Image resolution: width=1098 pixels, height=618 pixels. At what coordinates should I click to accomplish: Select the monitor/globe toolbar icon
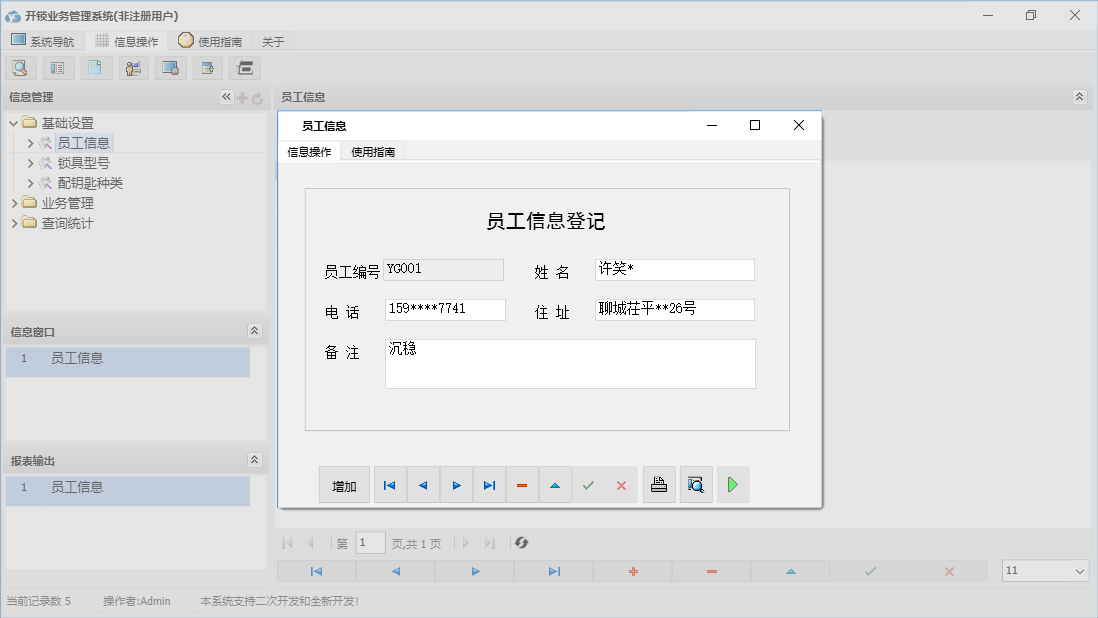click(x=170, y=67)
